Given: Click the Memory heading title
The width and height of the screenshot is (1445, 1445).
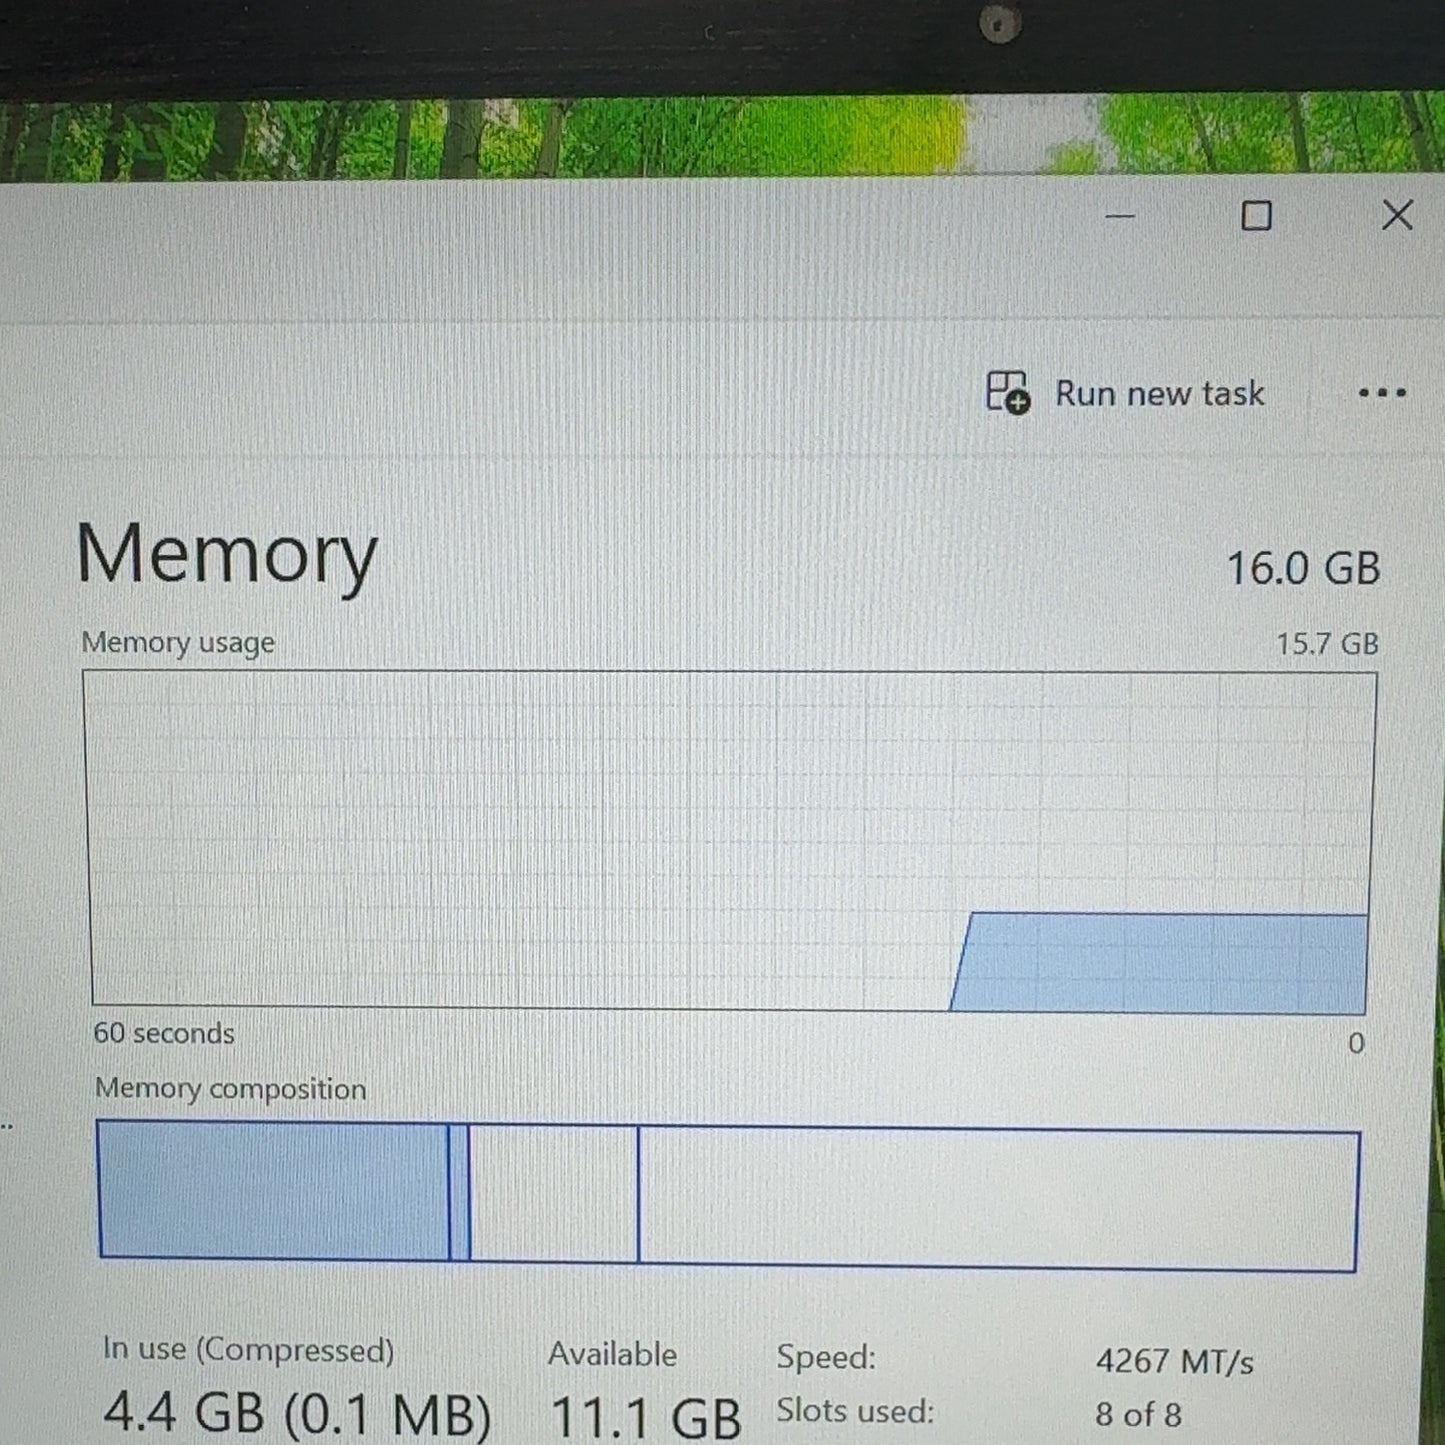Looking at the screenshot, I should 227,555.
